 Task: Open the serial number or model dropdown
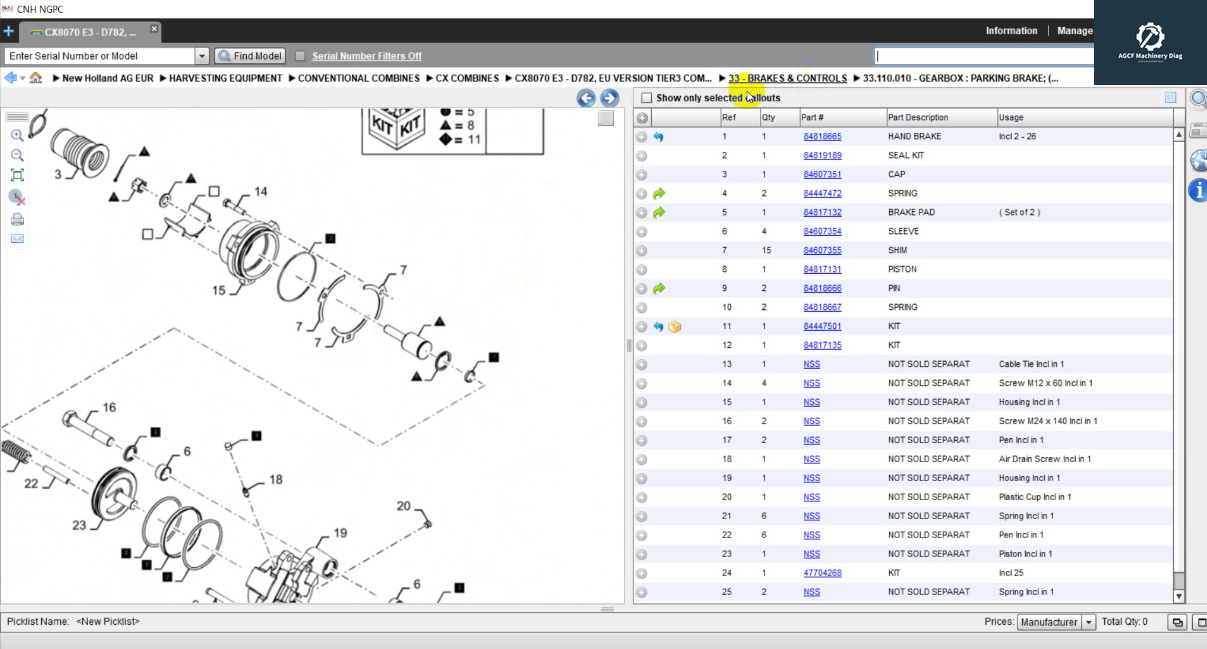point(202,56)
